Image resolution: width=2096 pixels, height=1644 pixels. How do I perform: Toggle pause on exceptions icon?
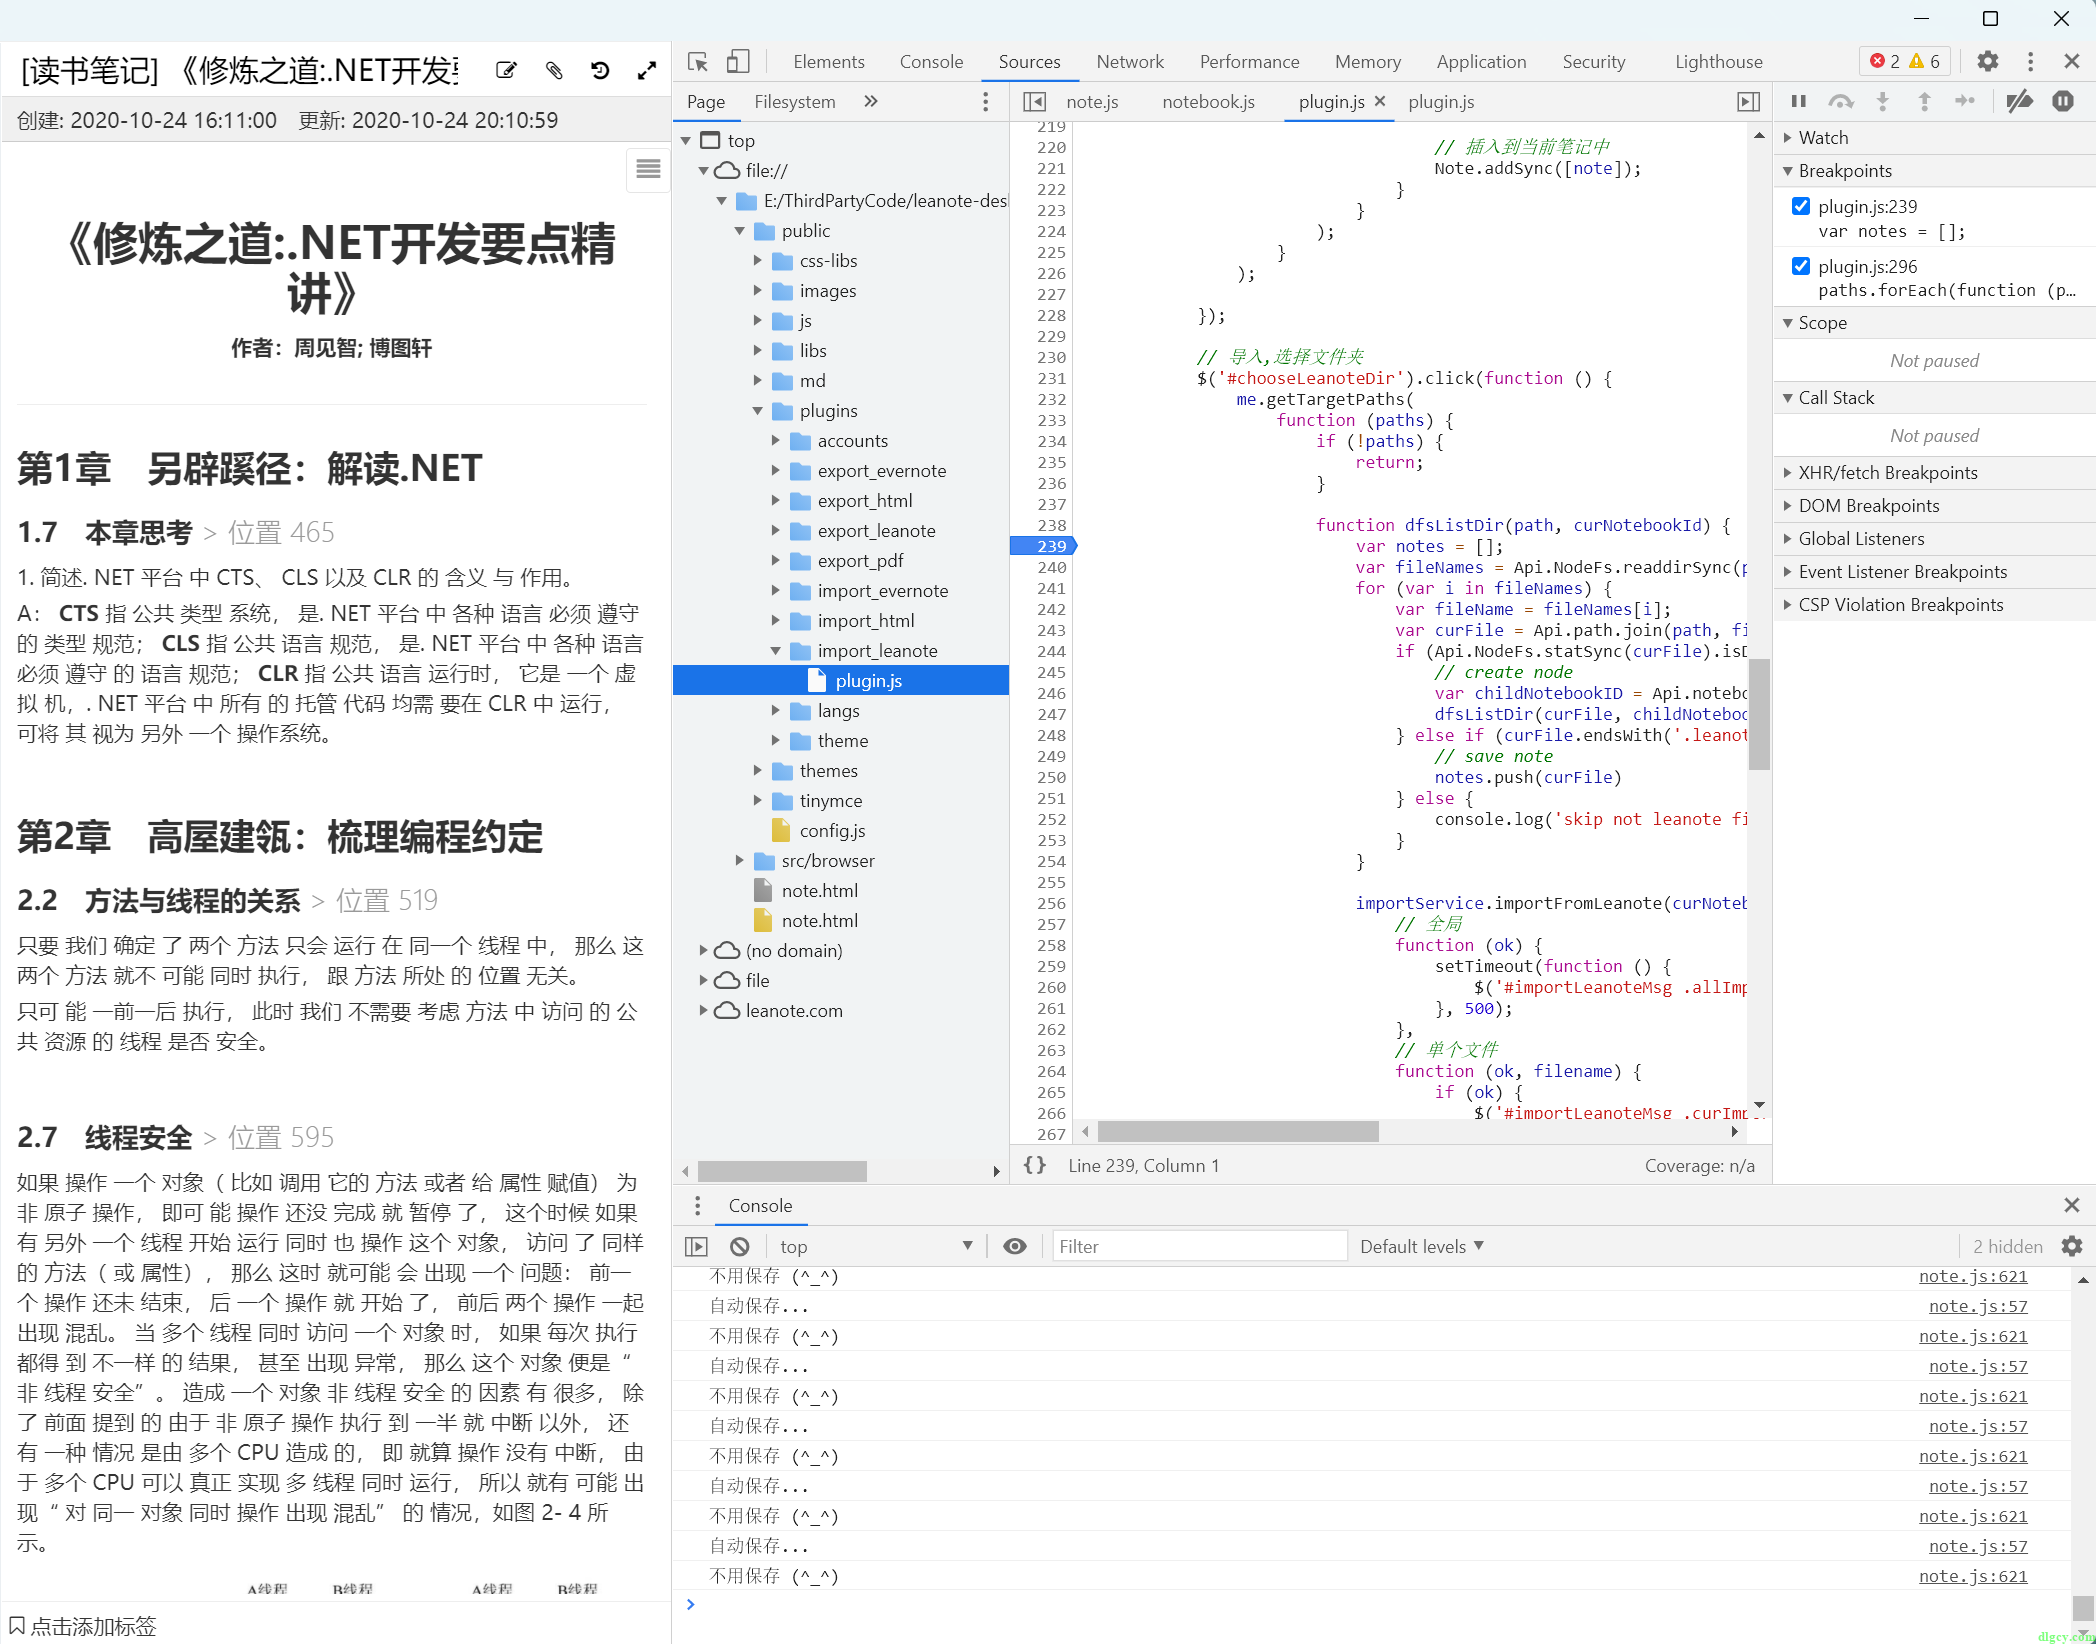[2063, 101]
